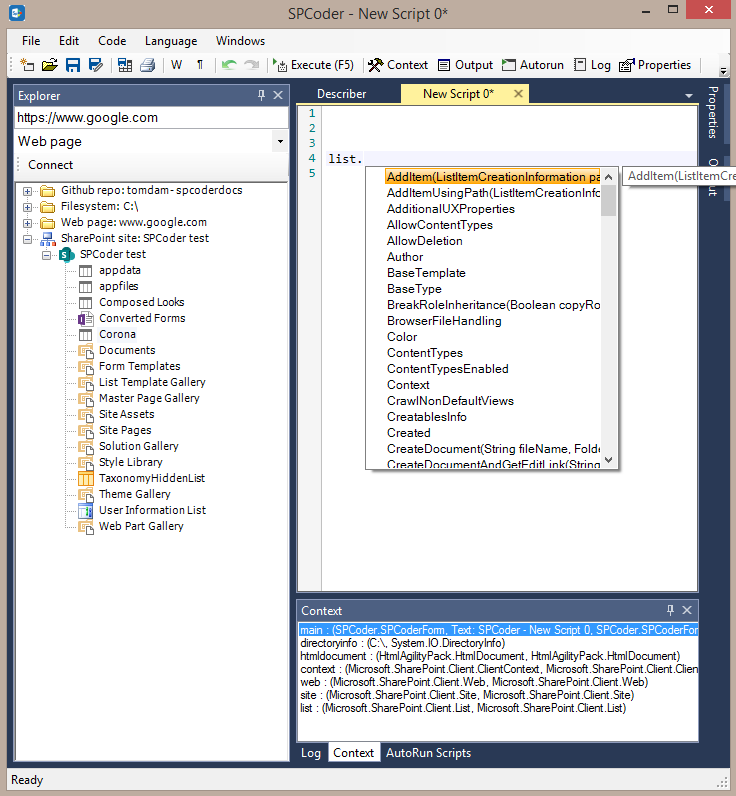Open the File menu
736x796 pixels.
(x=31, y=41)
